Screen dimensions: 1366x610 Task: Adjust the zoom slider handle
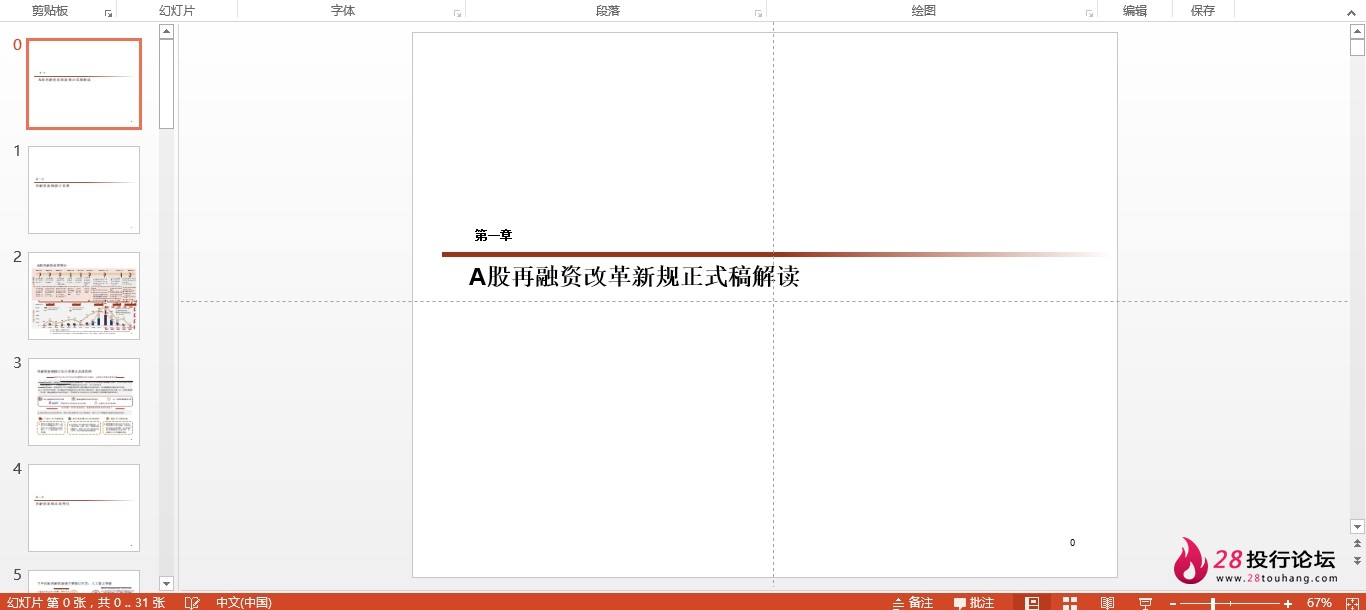click(1213, 603)
